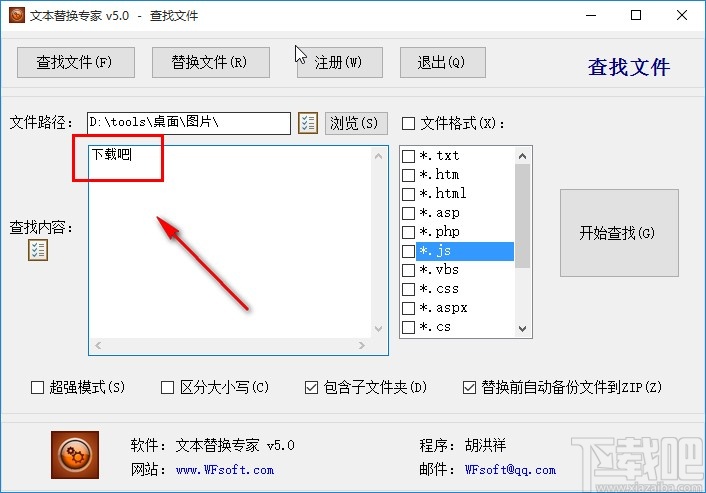The height and width of the screenshot is (493, 706).
Task: Click the 文本替换专家 v5.0 software name
Action: point(235,445)
